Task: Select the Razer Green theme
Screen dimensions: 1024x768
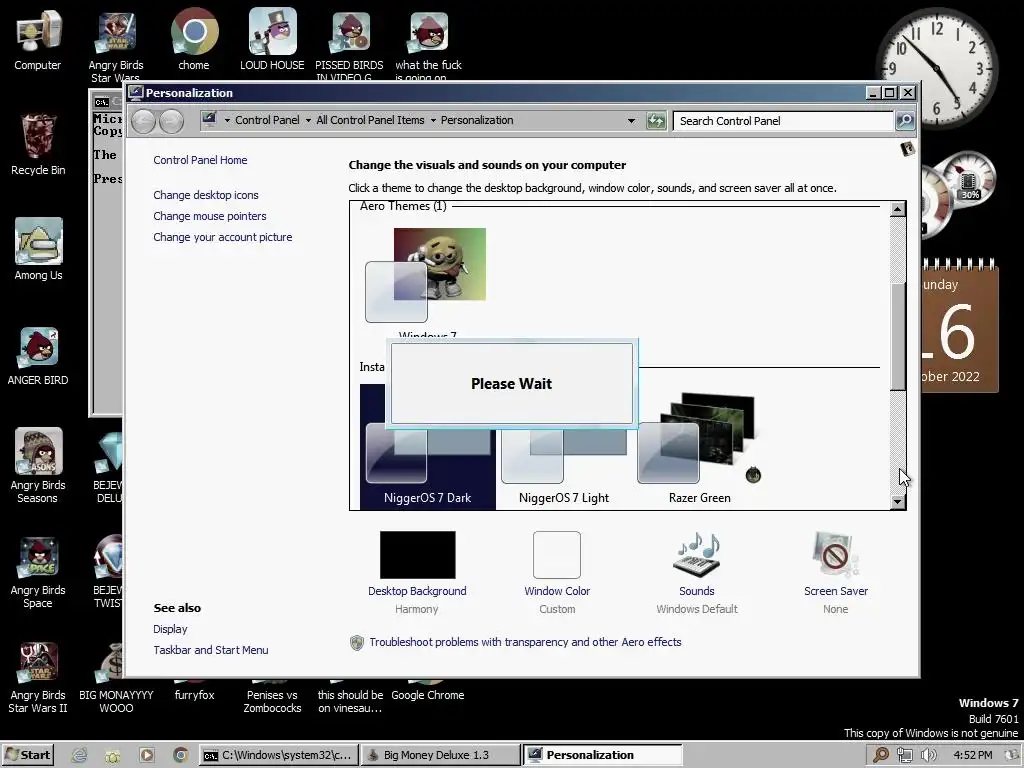Action: pyautogui.click(x=699, y=447)
